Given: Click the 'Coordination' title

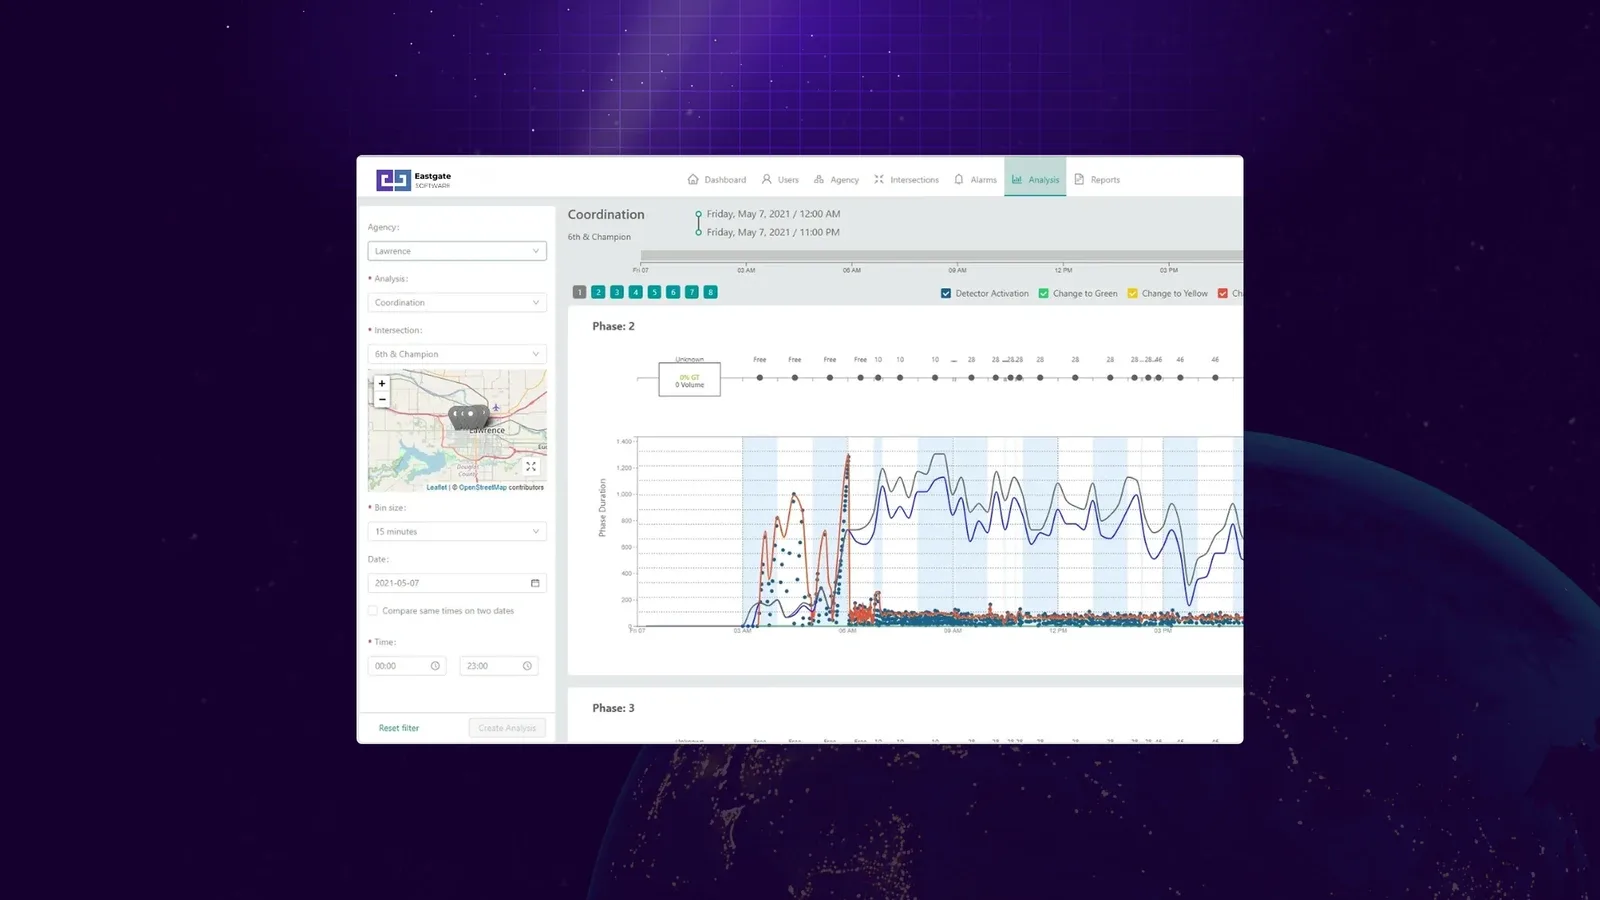Looking at the screenshot, I should coord(606,214).
